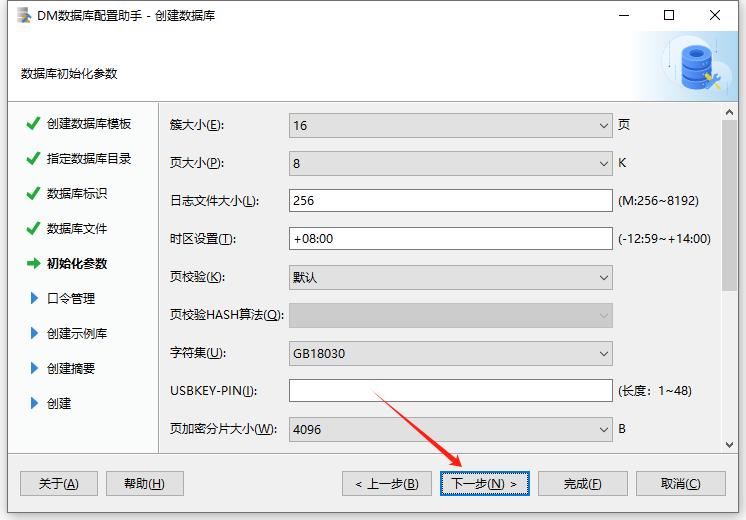Focus the USBKEY-PIN text field
746x520 pixels.
tap(450, 391)
